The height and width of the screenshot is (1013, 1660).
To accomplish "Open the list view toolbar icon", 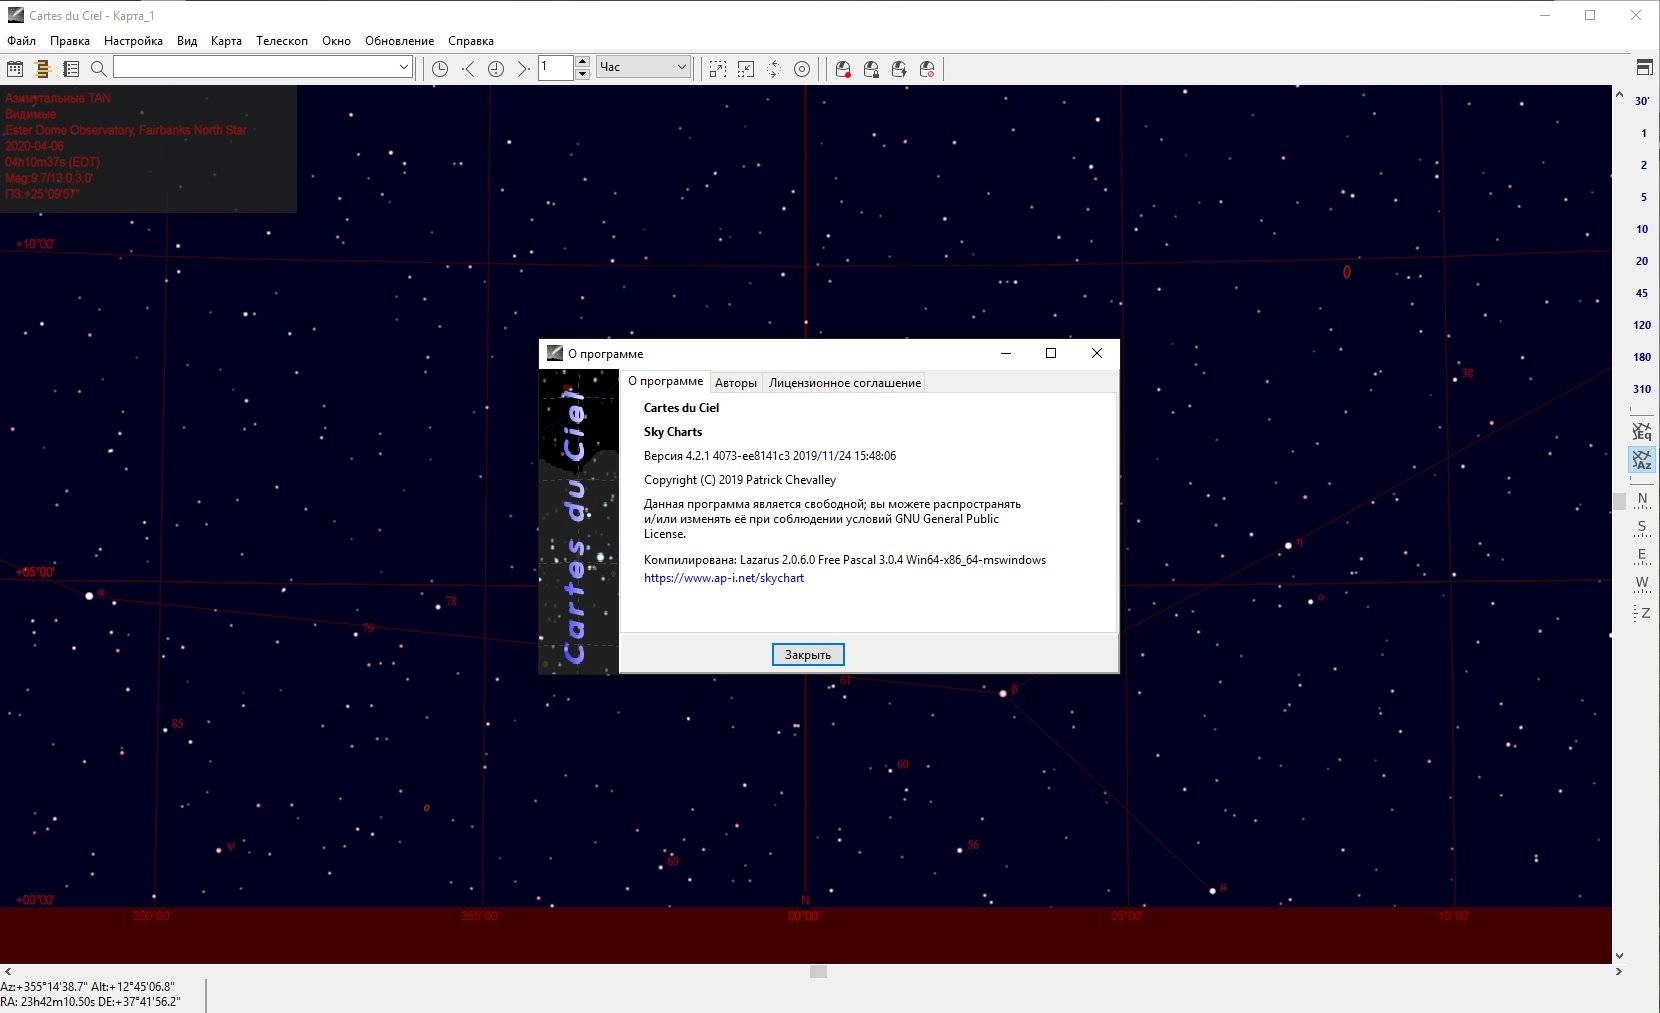I will coord(71,69).
